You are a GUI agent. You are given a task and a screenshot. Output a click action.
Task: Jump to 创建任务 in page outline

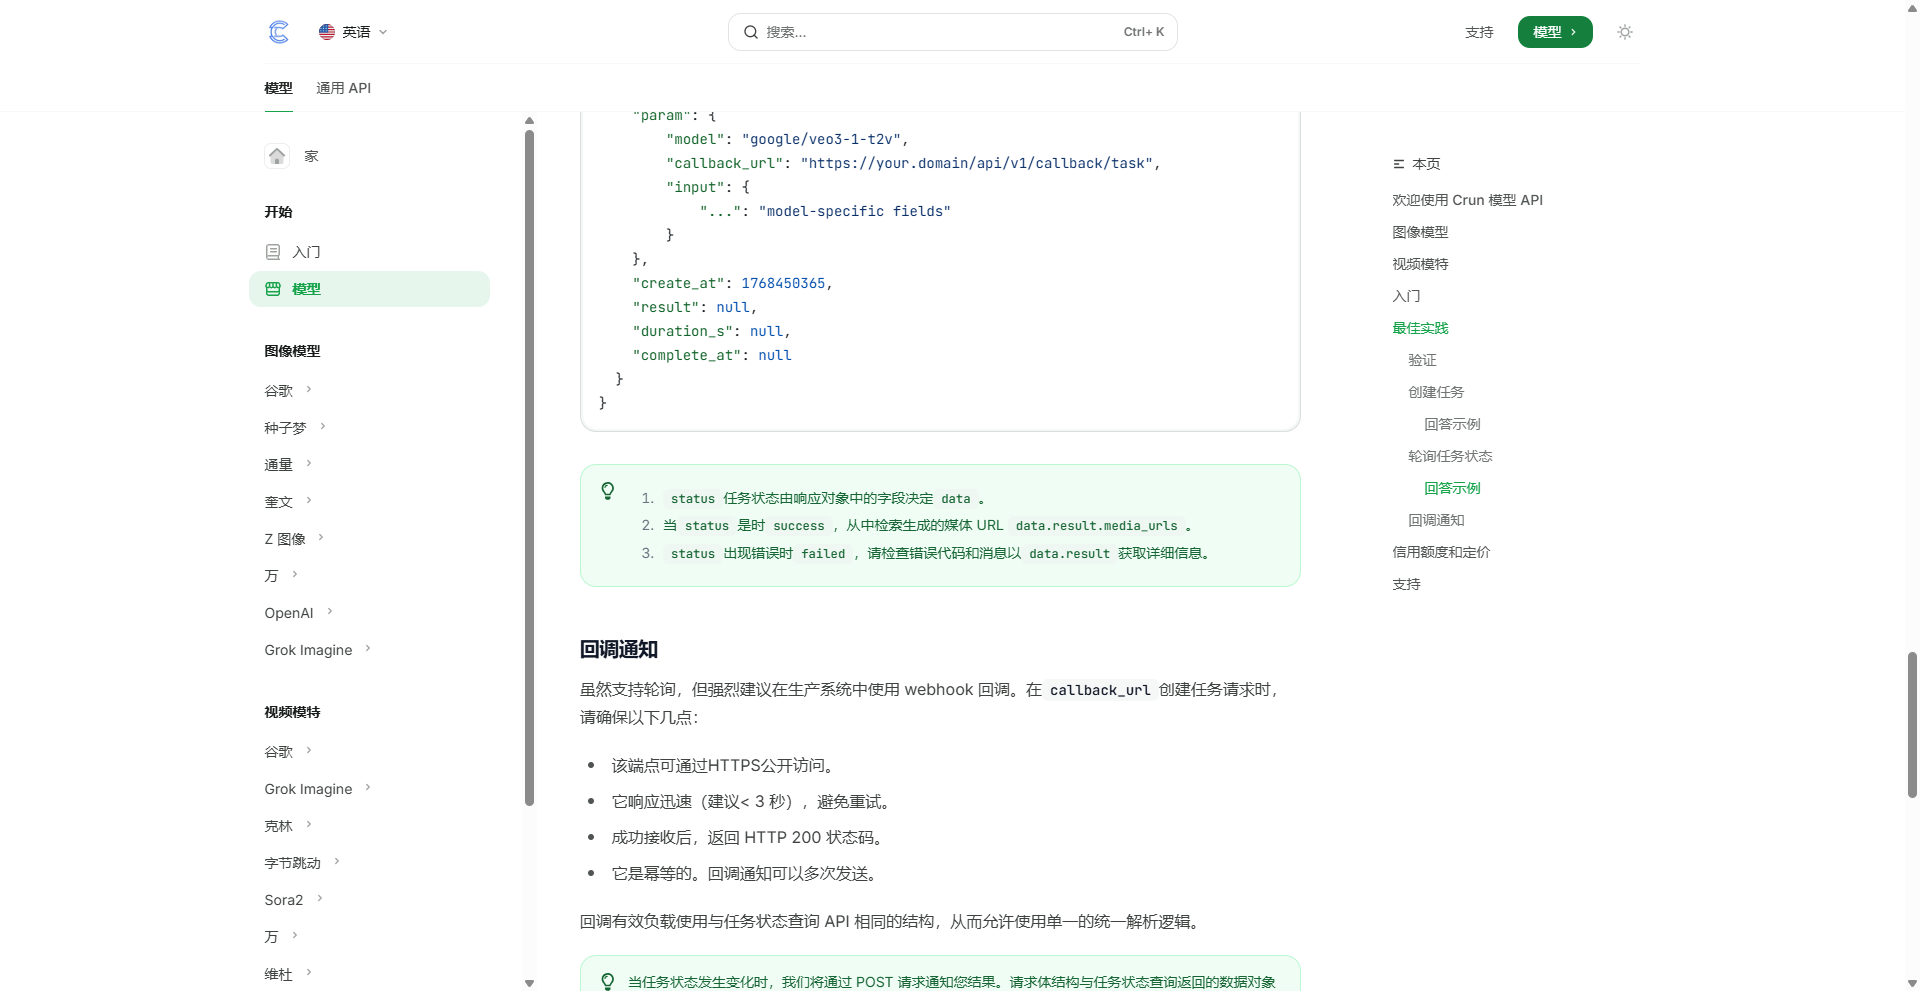click(x=1436, y=392)
